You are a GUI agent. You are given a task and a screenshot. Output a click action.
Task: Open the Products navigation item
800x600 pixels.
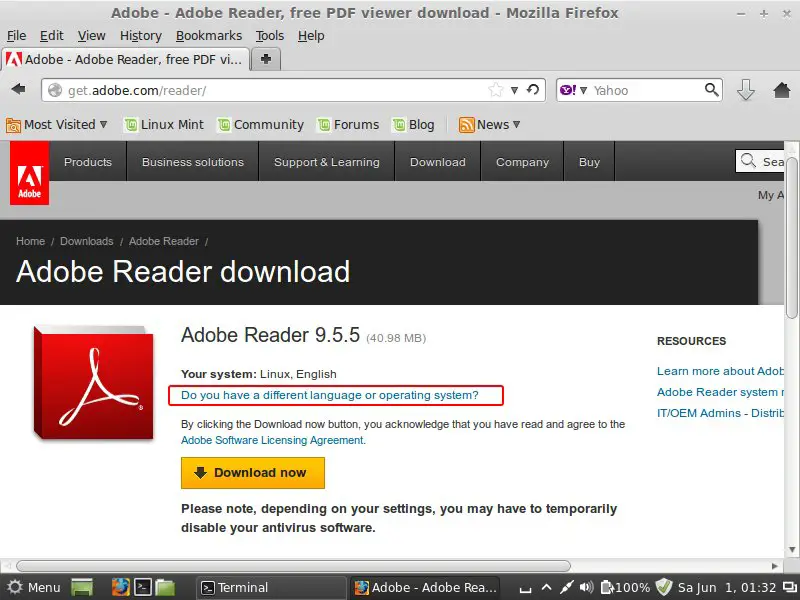click(88, 162)
